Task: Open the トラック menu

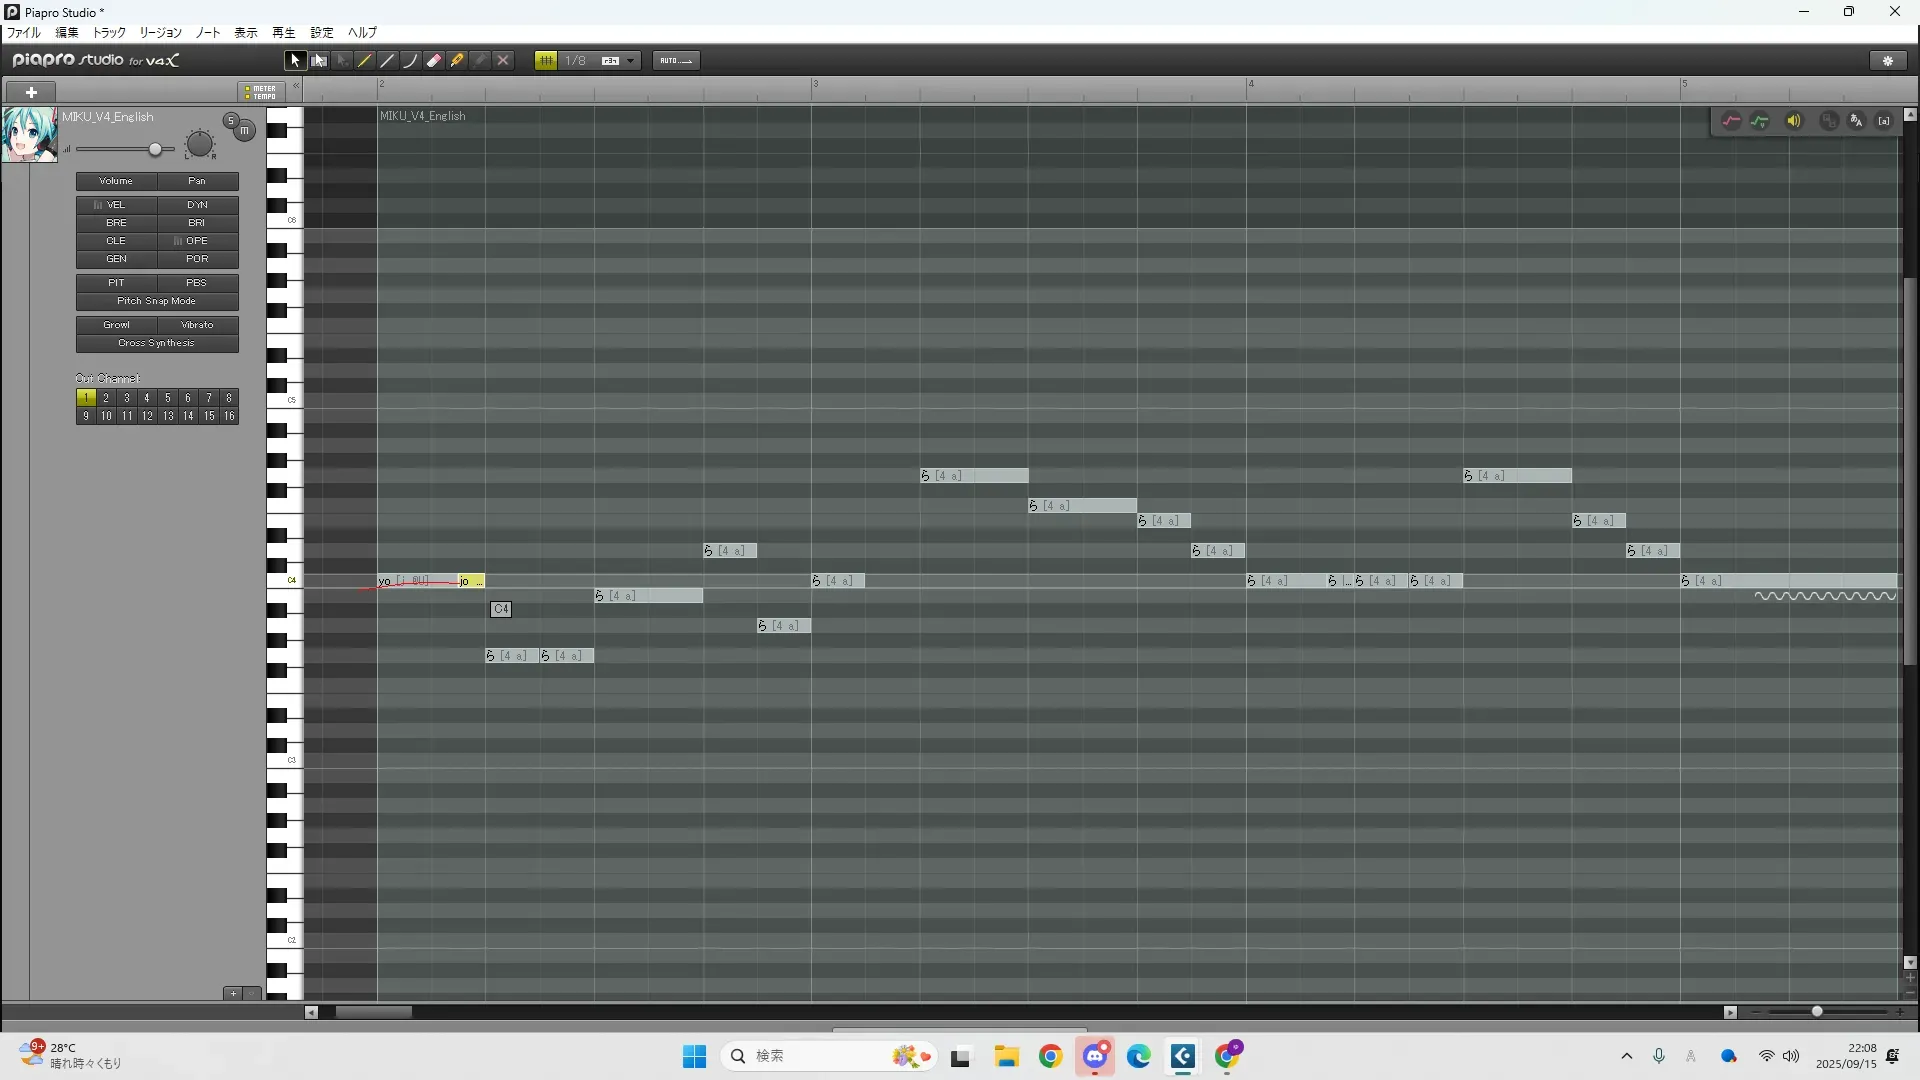Action: (x=109, y=33)
